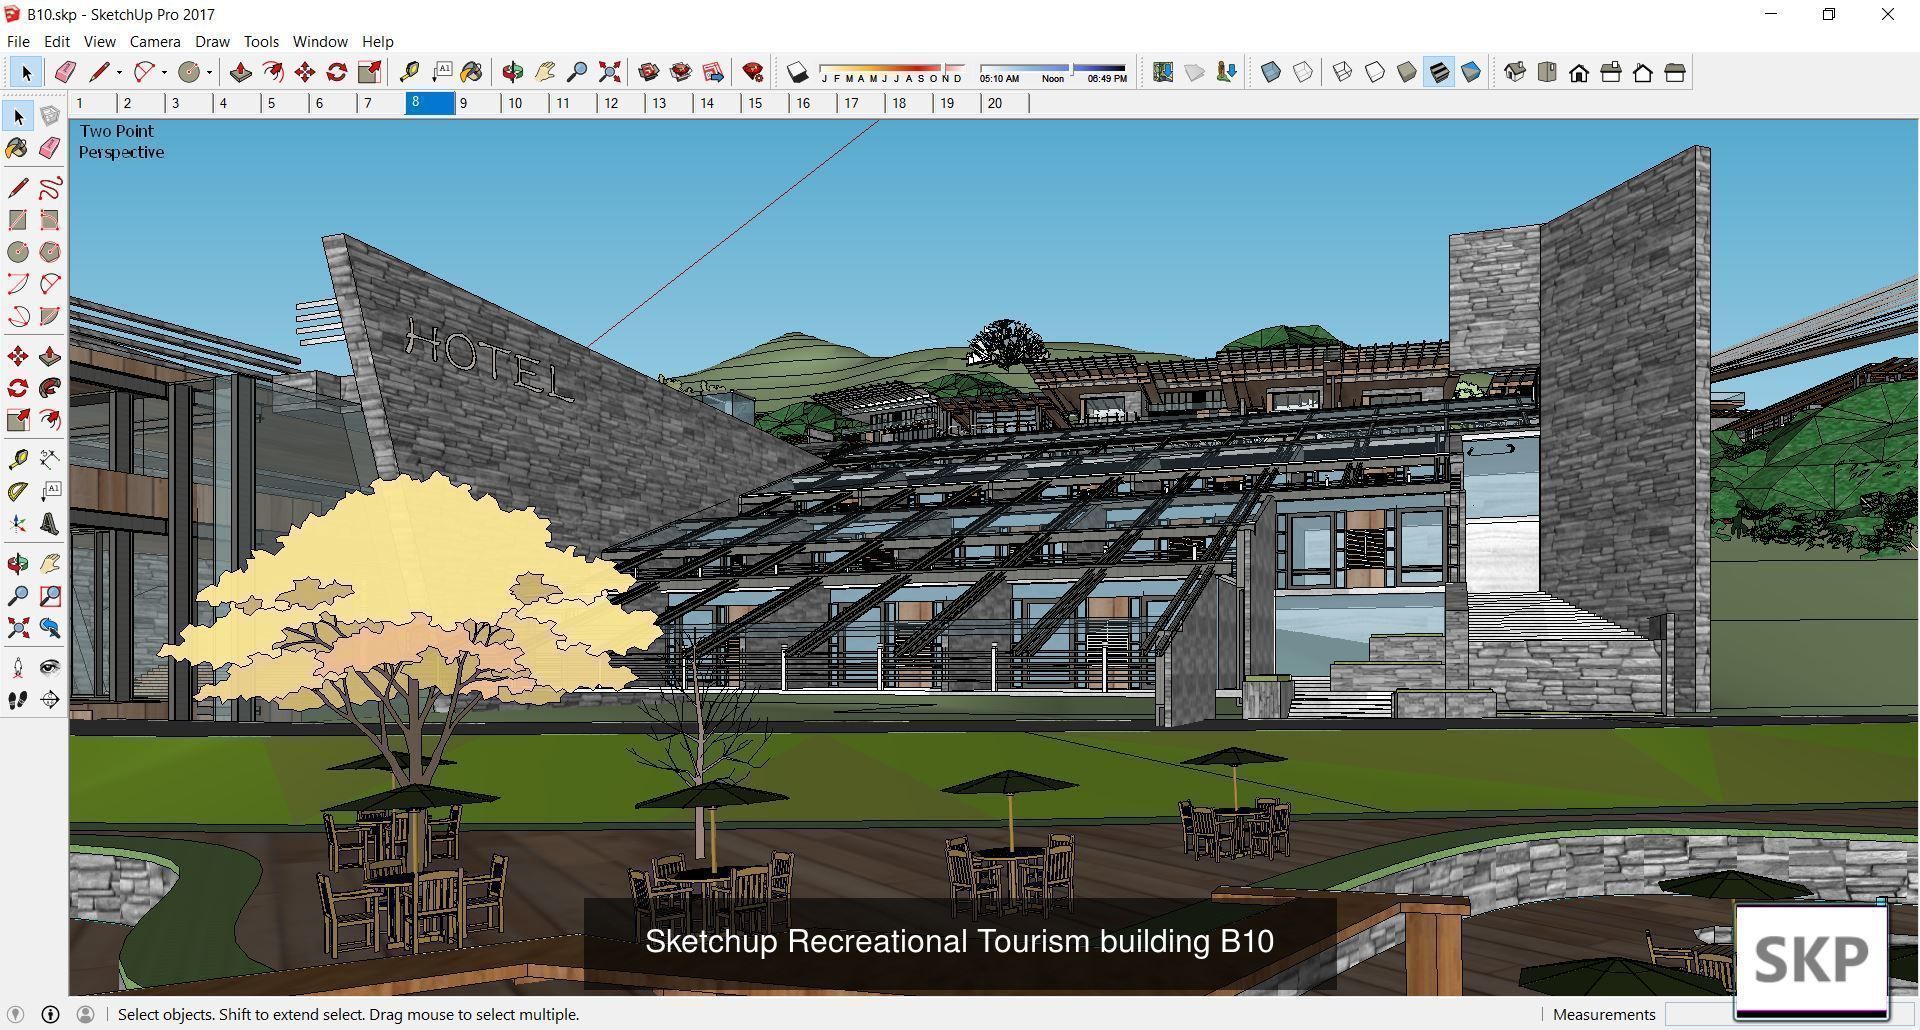Select the Axes tool

click(18, 524)
